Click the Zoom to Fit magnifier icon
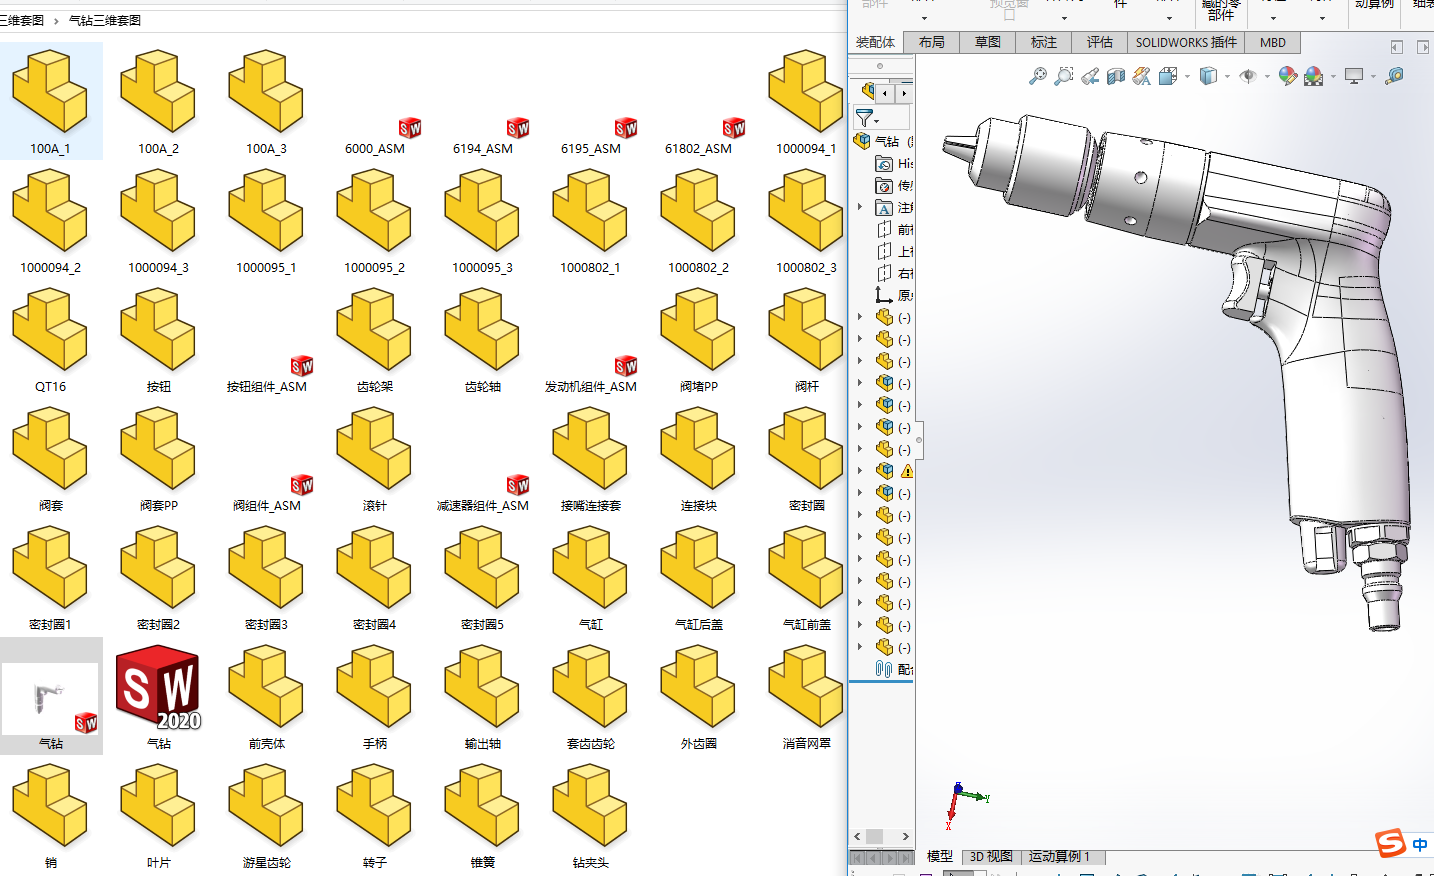This screenshot has height=876, width=1434. click(x=1038, y=76)
